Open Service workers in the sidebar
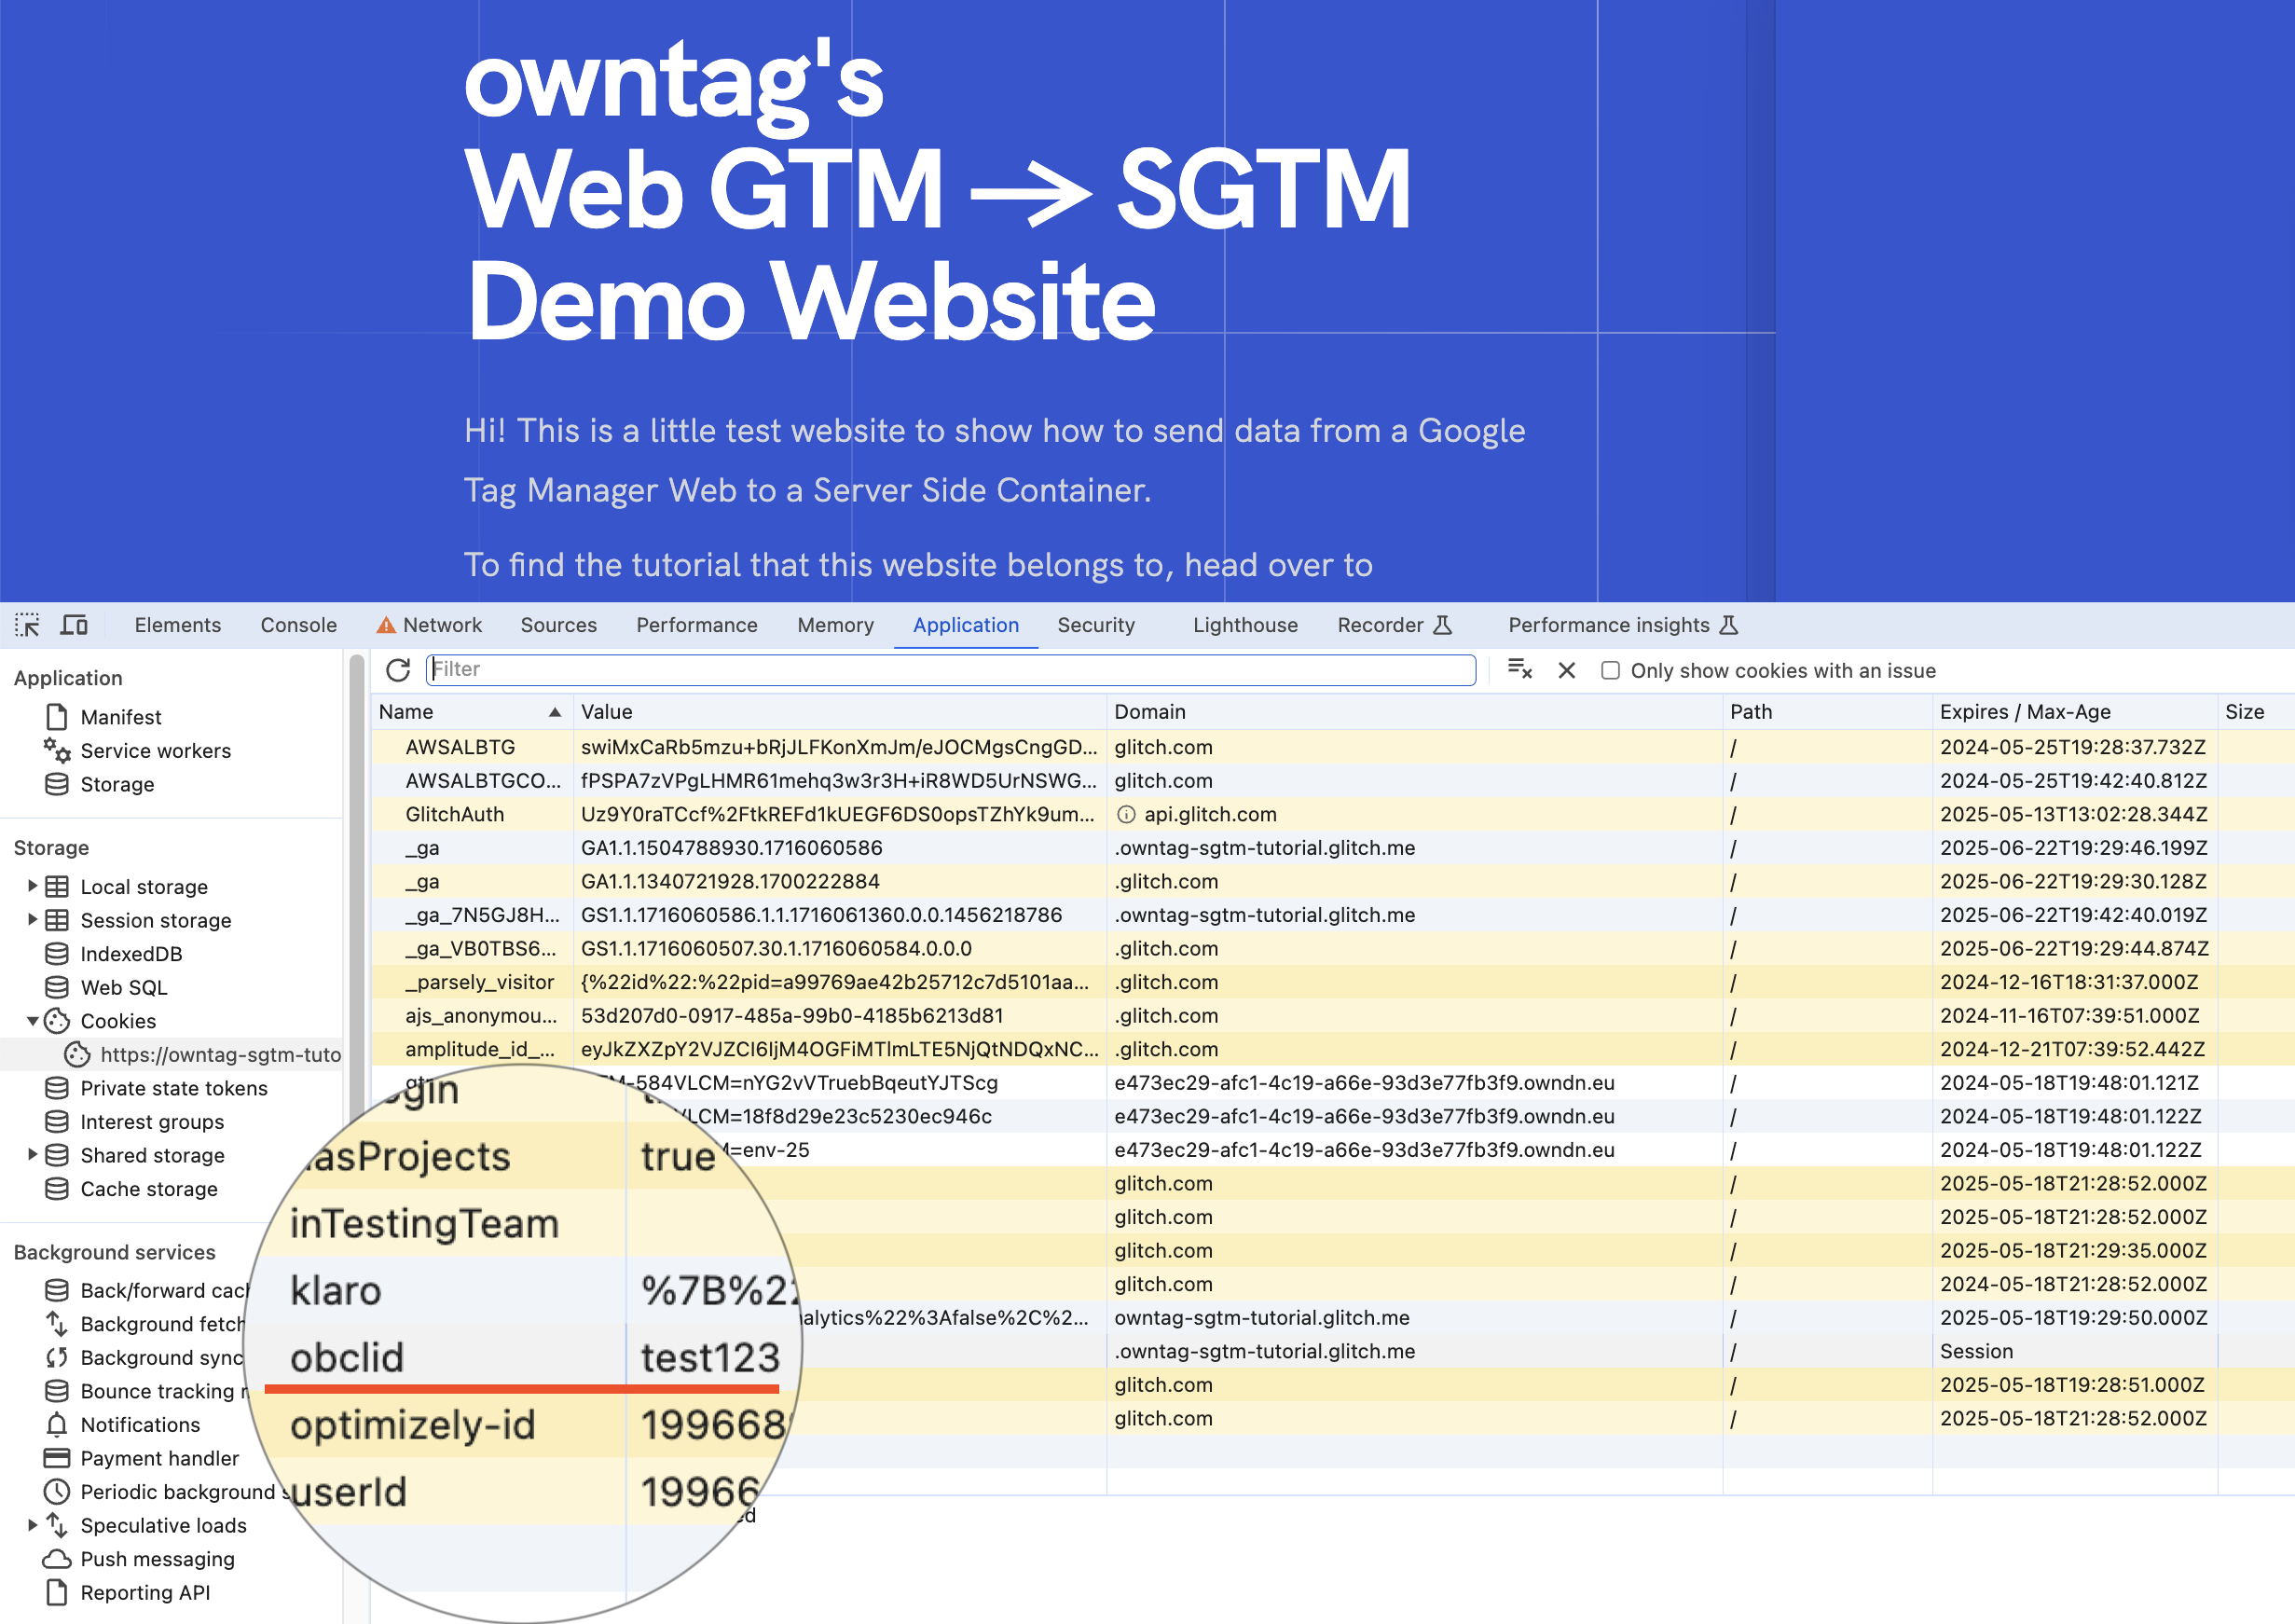Viewport: 2295px width, 1624px height. [x=155, y=751]
